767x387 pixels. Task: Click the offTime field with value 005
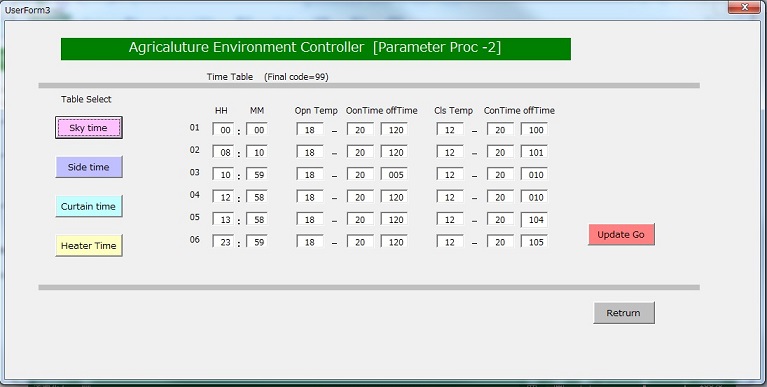point(394,175)
